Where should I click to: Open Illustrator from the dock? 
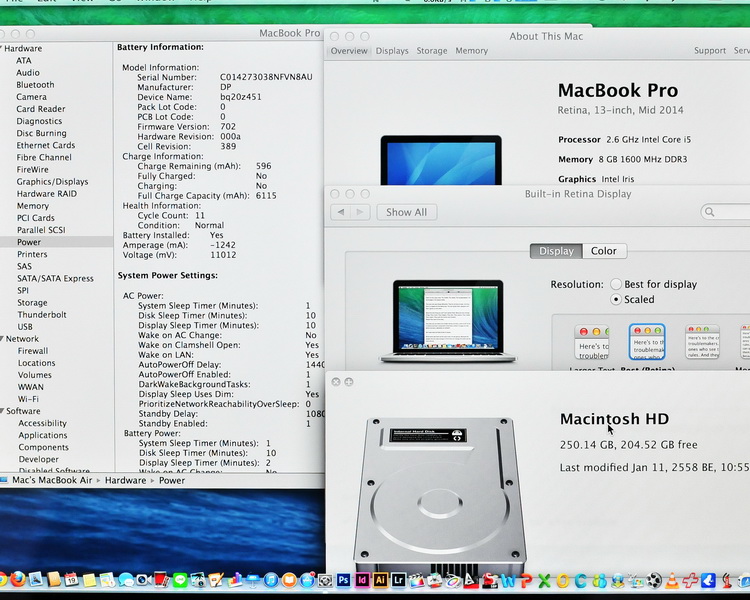(x=380, y=580)
